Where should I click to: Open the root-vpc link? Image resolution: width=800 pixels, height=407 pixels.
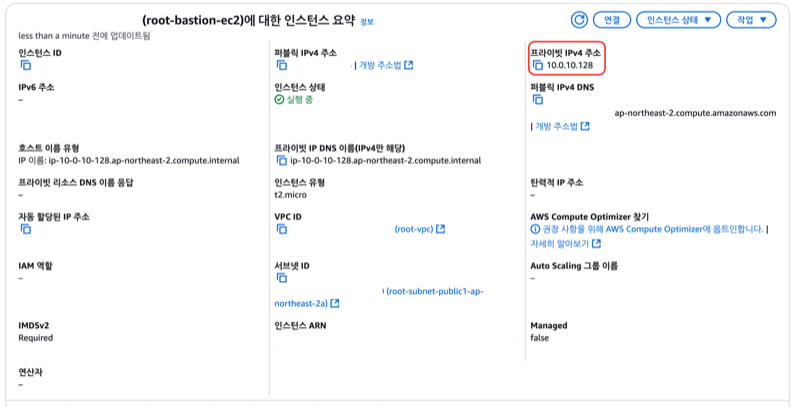click(419, 229)
